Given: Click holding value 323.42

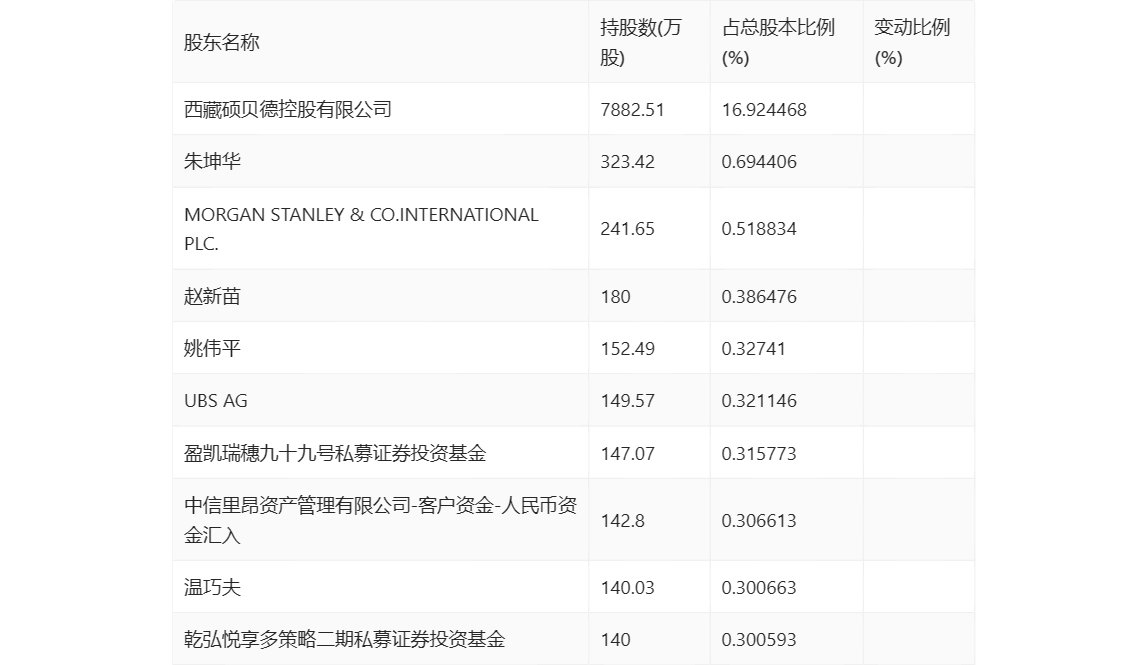Looking at the screenshot, I should (x=627, y=162).
